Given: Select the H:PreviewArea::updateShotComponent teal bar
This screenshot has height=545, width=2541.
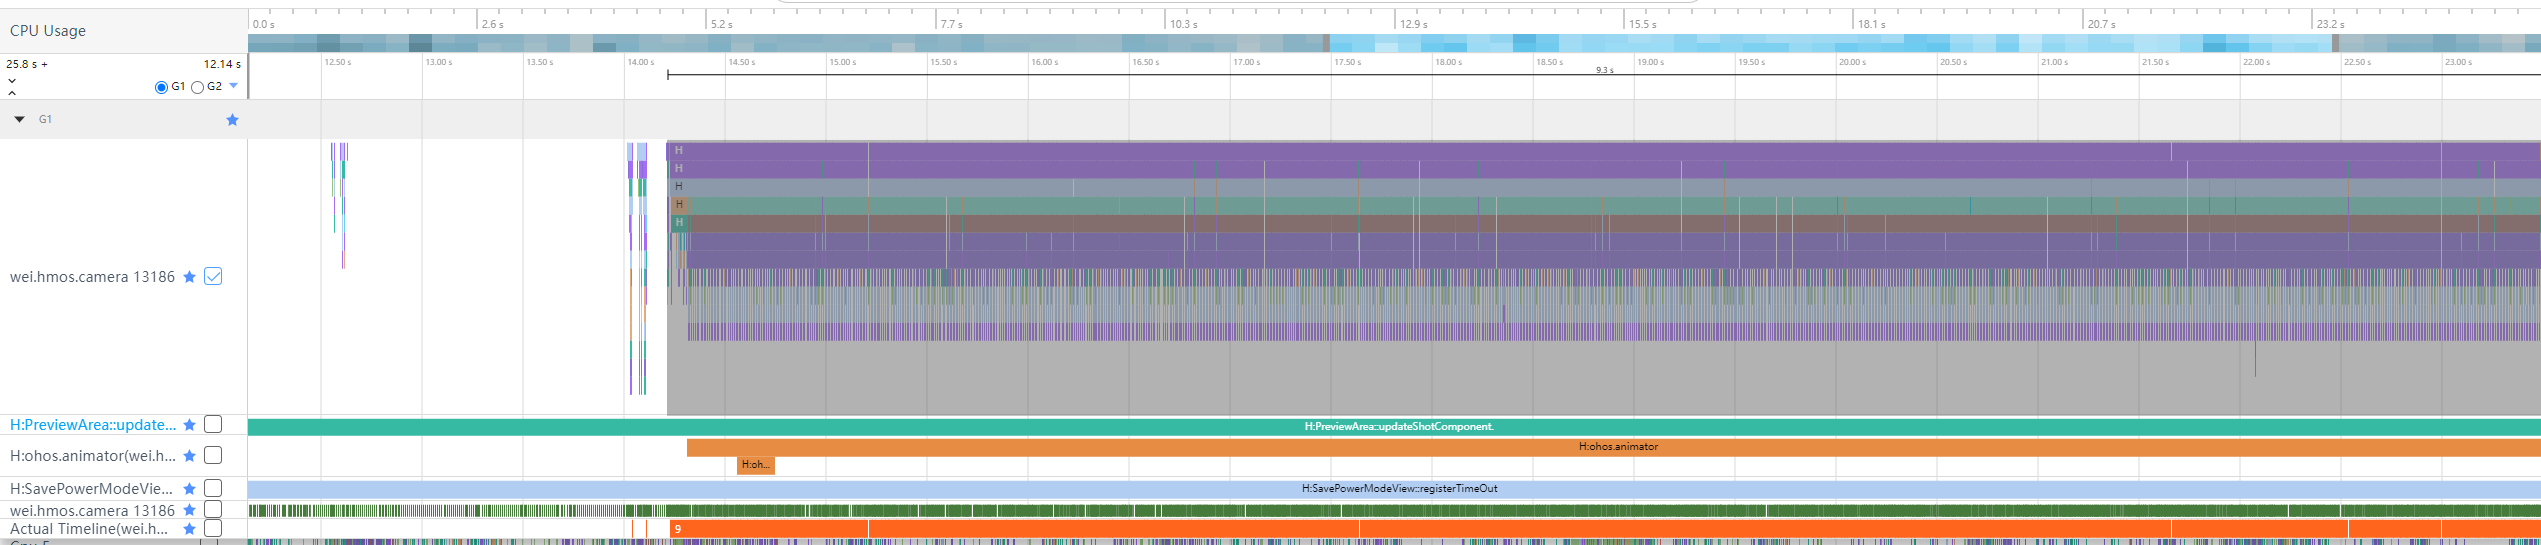Looking at the screenshot, I should [x=1398, y=427].
